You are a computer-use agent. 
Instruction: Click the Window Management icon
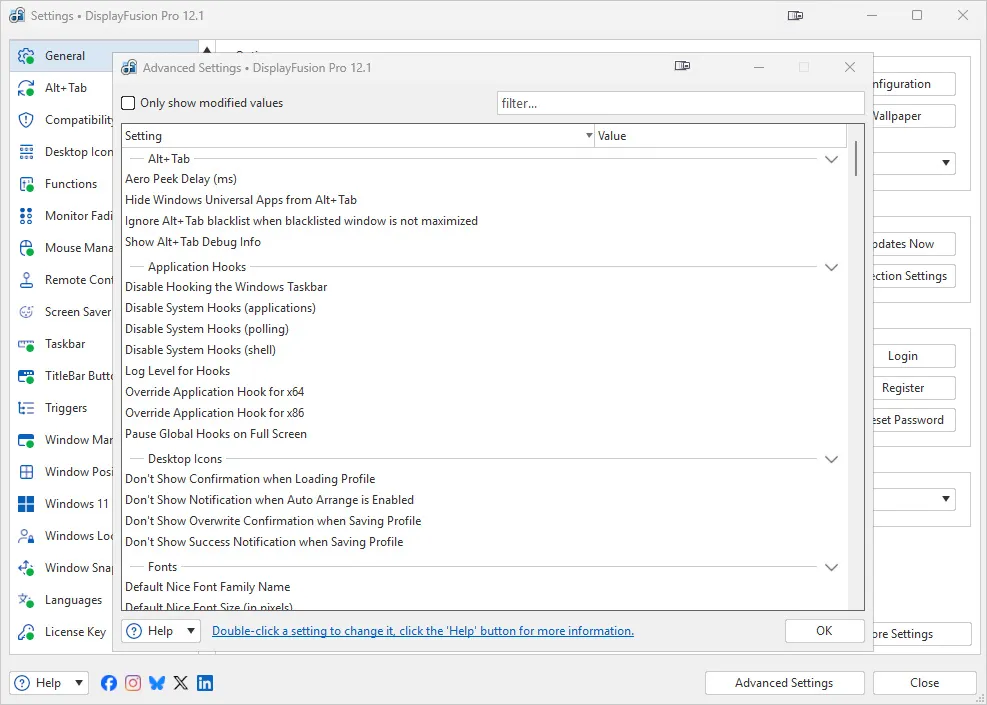[26, 440]
